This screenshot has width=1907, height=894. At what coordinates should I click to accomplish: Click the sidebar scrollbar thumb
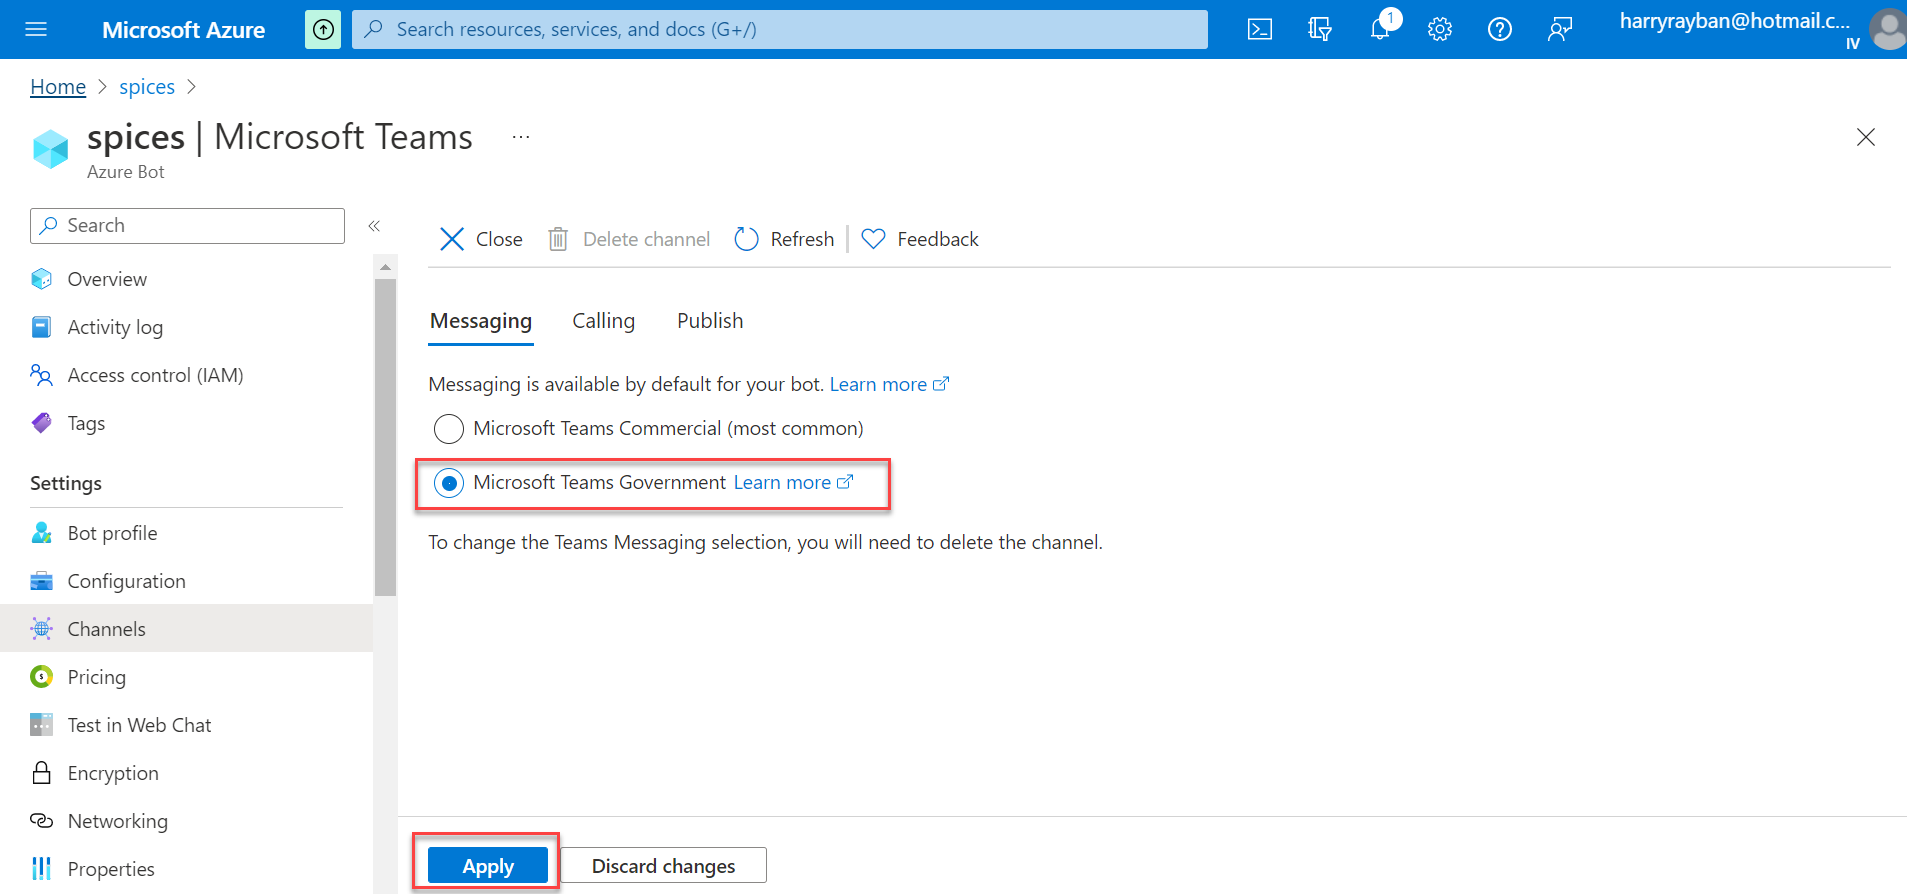385,438
